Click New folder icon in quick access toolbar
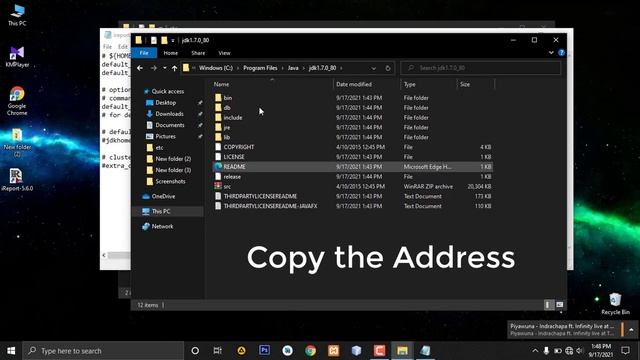This screenshot has width=640, height=360. pyautogui.click(x=164, y=40)
